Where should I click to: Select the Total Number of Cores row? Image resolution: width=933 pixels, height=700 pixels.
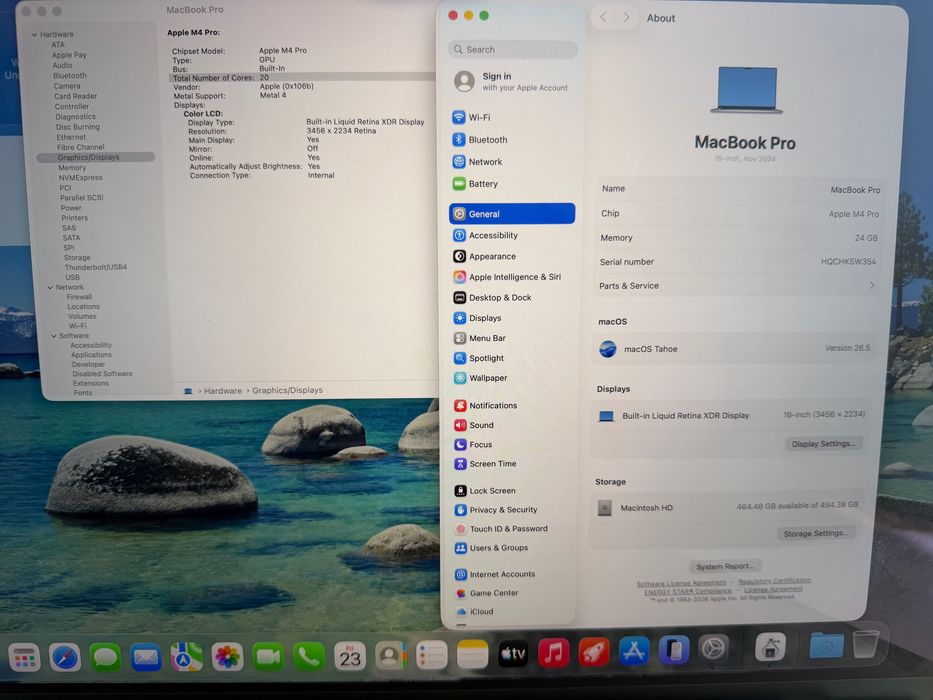tap(302, 77)
